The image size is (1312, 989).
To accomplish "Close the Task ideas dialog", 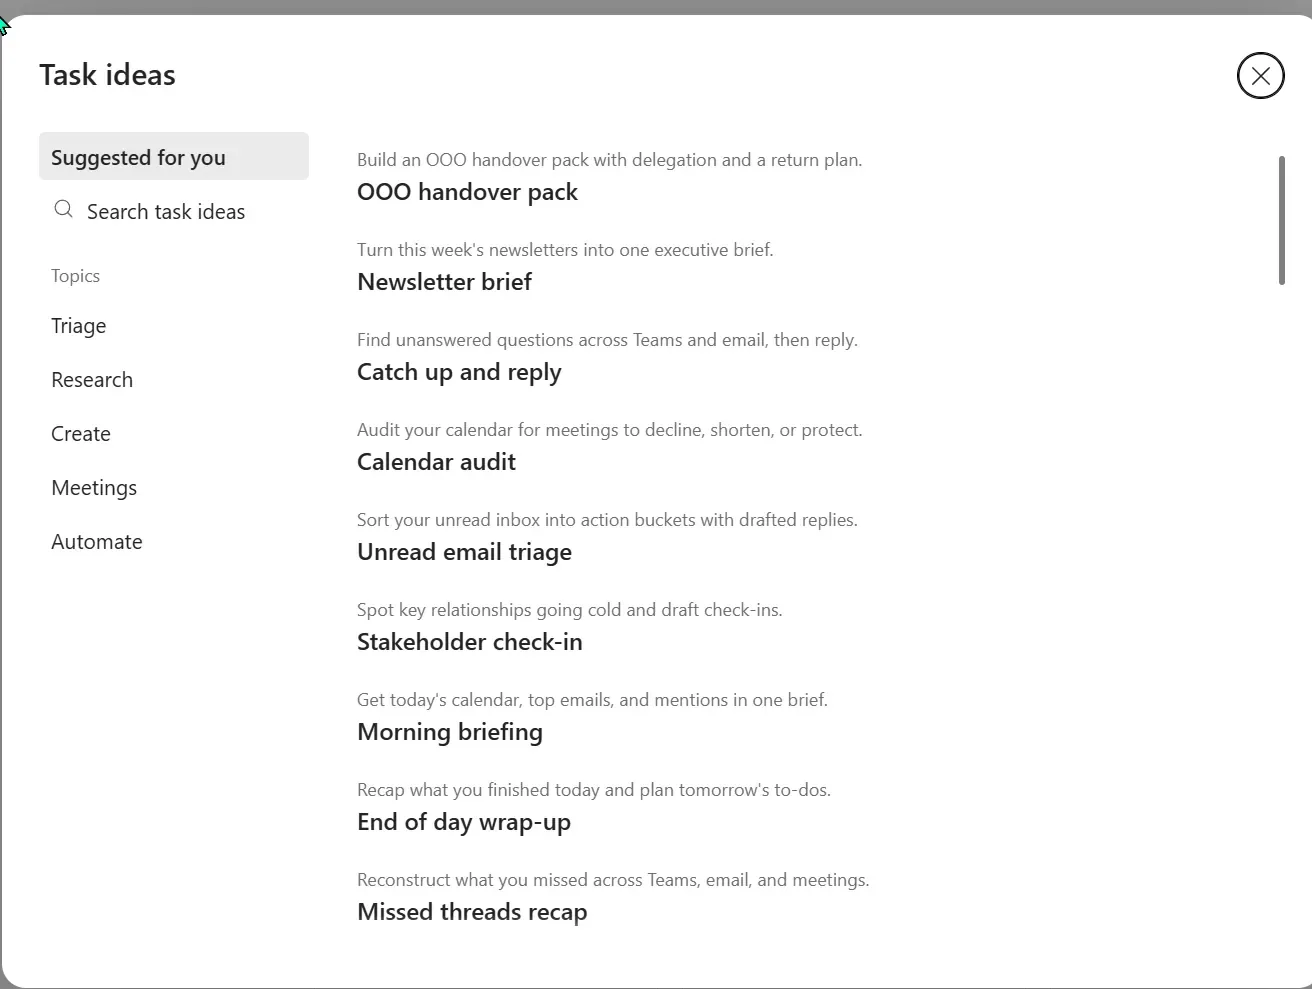I will 1260,76.
